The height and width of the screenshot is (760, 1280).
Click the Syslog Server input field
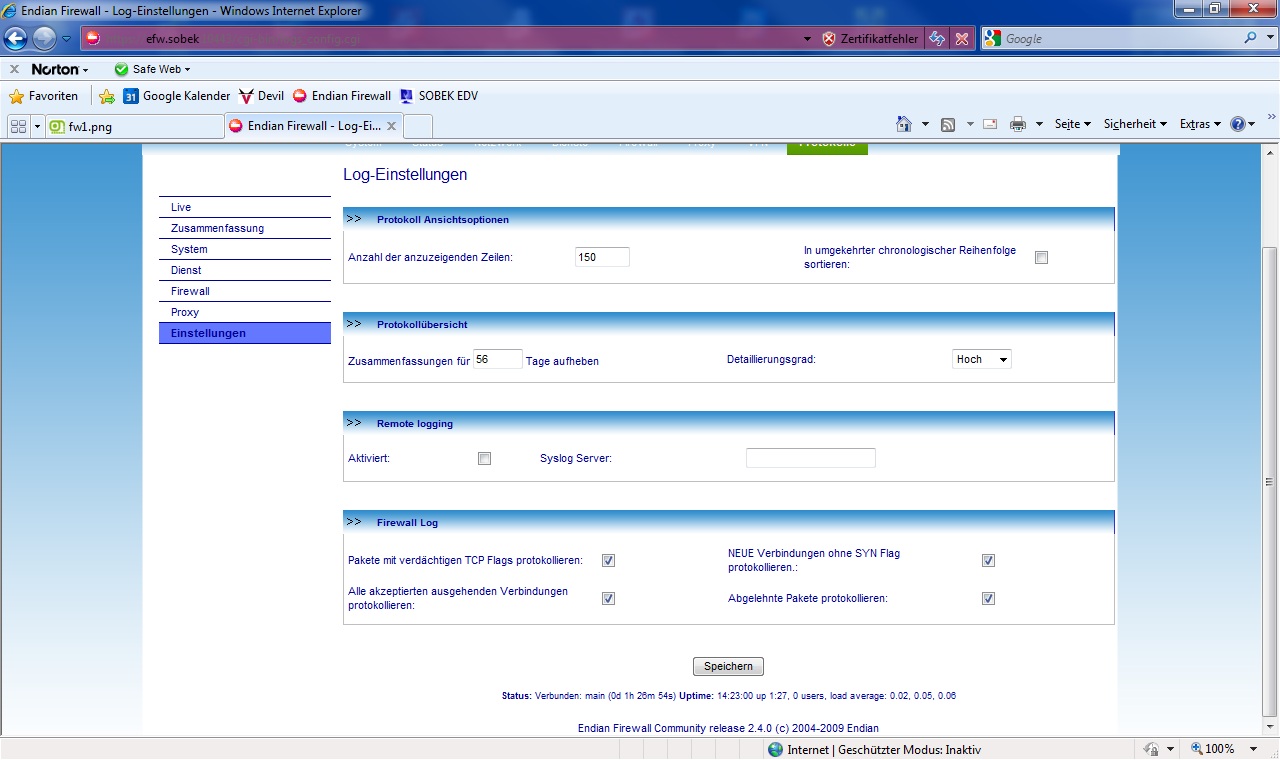click(x=810, y=458)
